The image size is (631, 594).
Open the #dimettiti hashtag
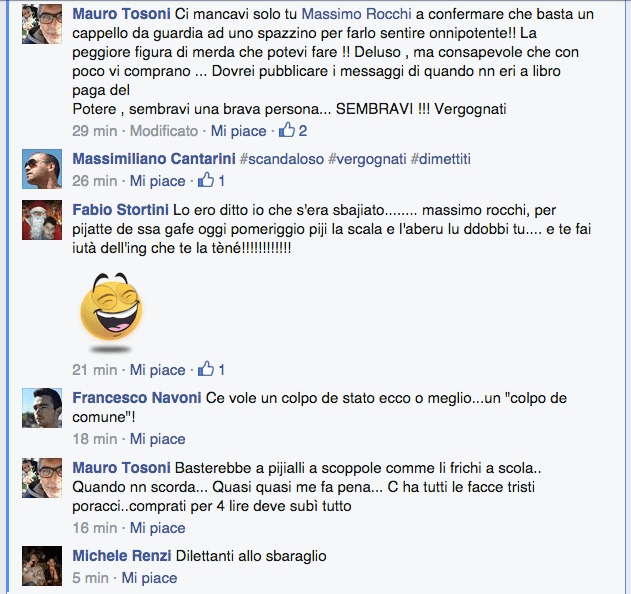click(440, 159)
